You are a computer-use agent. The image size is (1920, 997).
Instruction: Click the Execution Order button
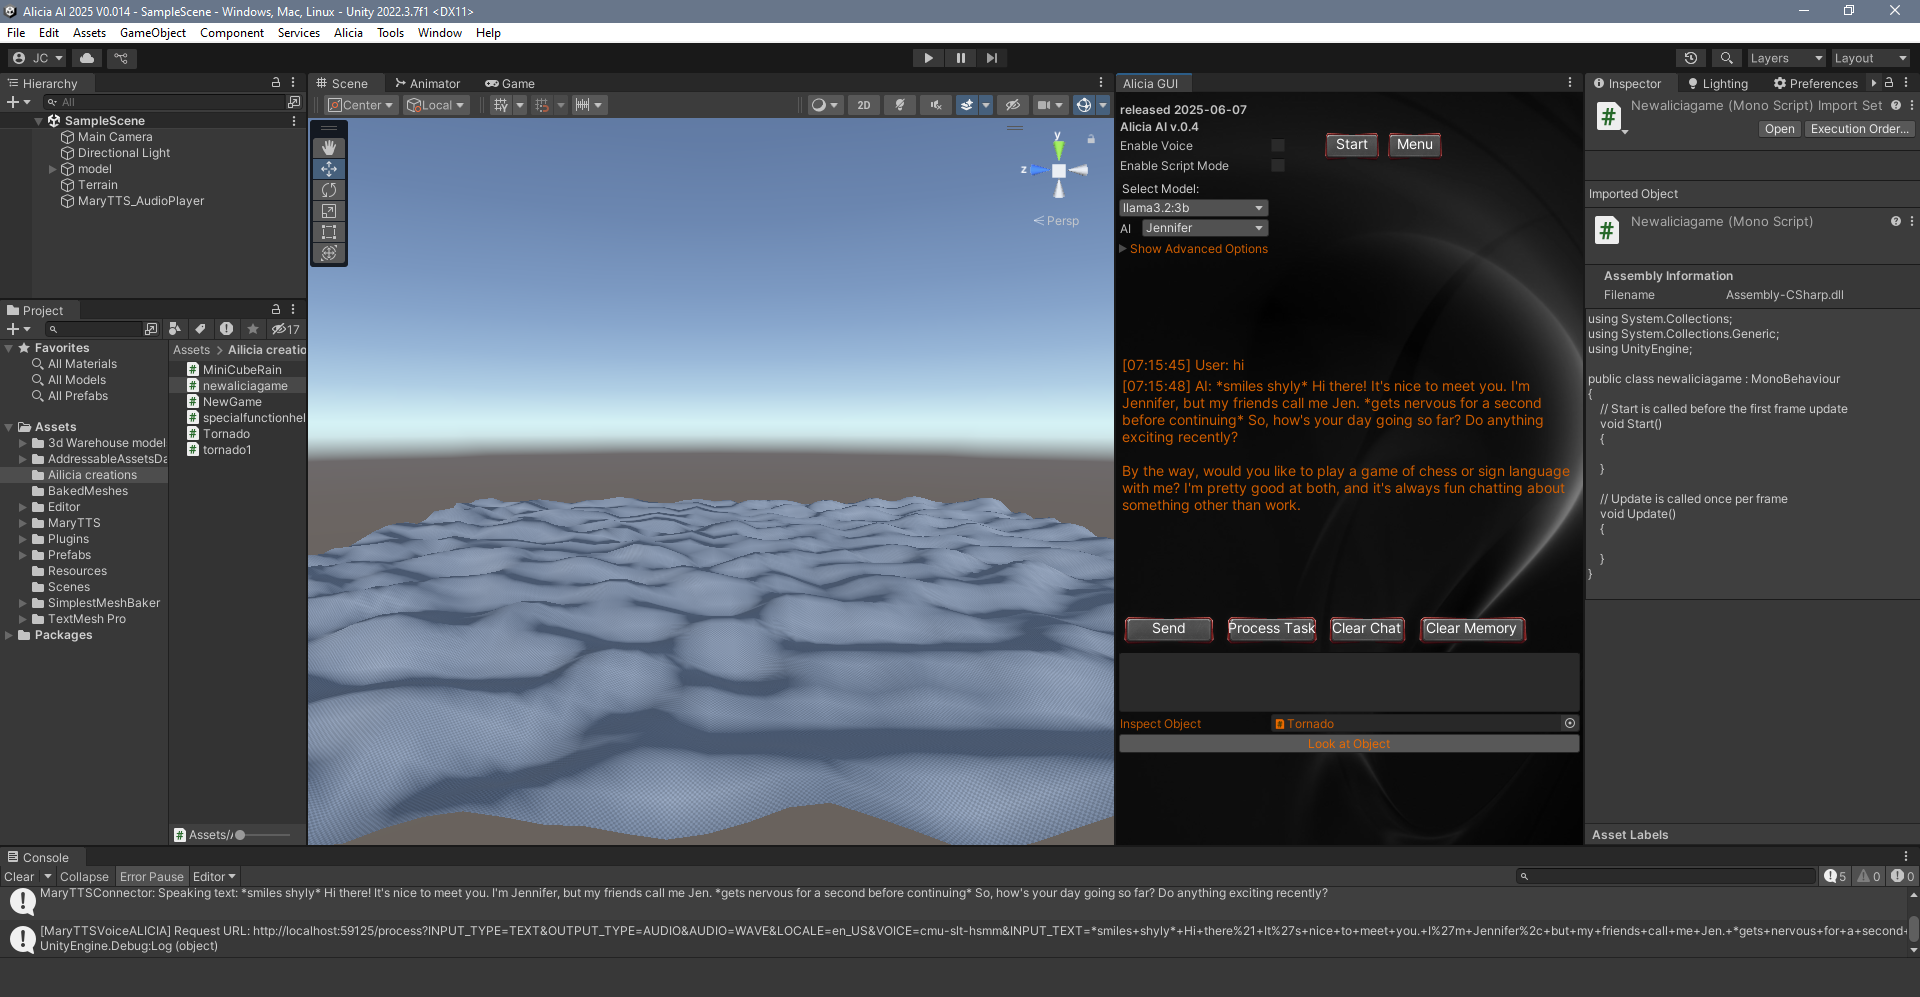(x=1860, y=129)
